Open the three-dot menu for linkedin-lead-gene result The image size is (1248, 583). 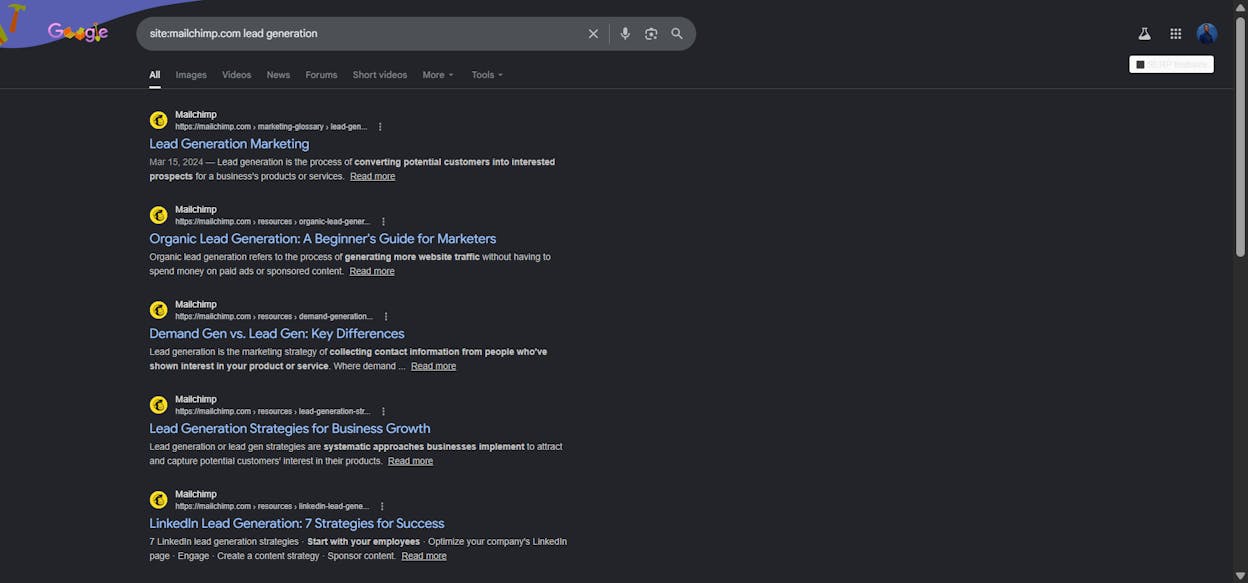382,507
